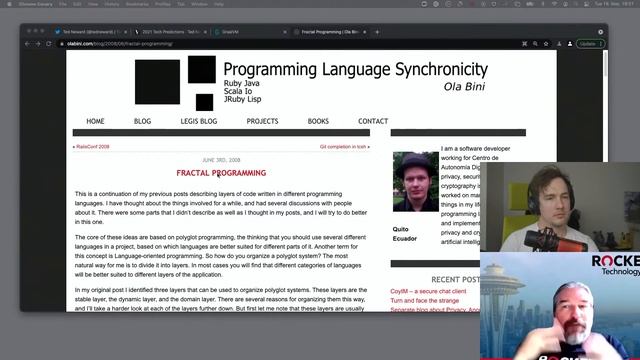Close the Fractal Programming tab
The height and width of the screenshot is (360, 640).
pos(364,32)
